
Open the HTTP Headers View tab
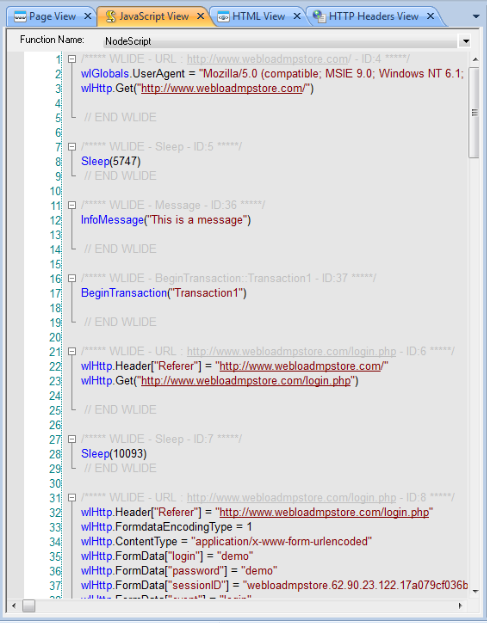(x=374, y=16)
